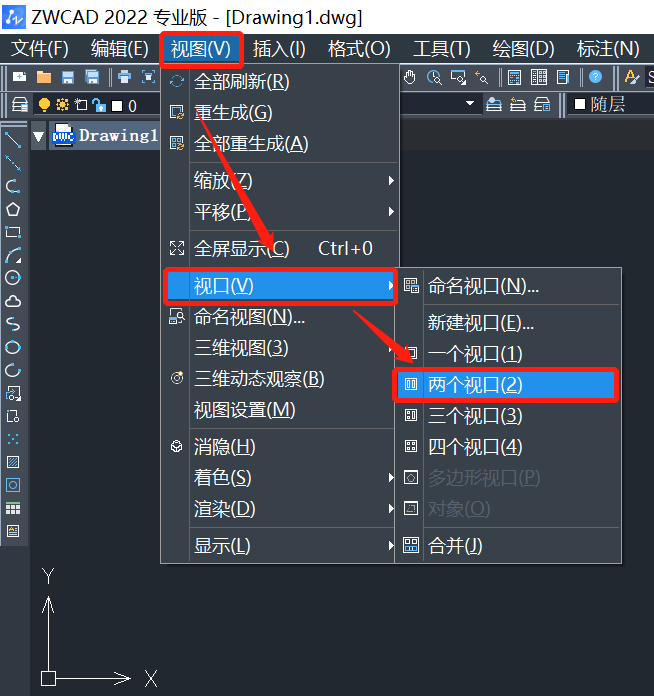Image resolution: width=654 pixels, height=696 pixels.
Task: Click the New drawing icon
Action: (19, 77)
